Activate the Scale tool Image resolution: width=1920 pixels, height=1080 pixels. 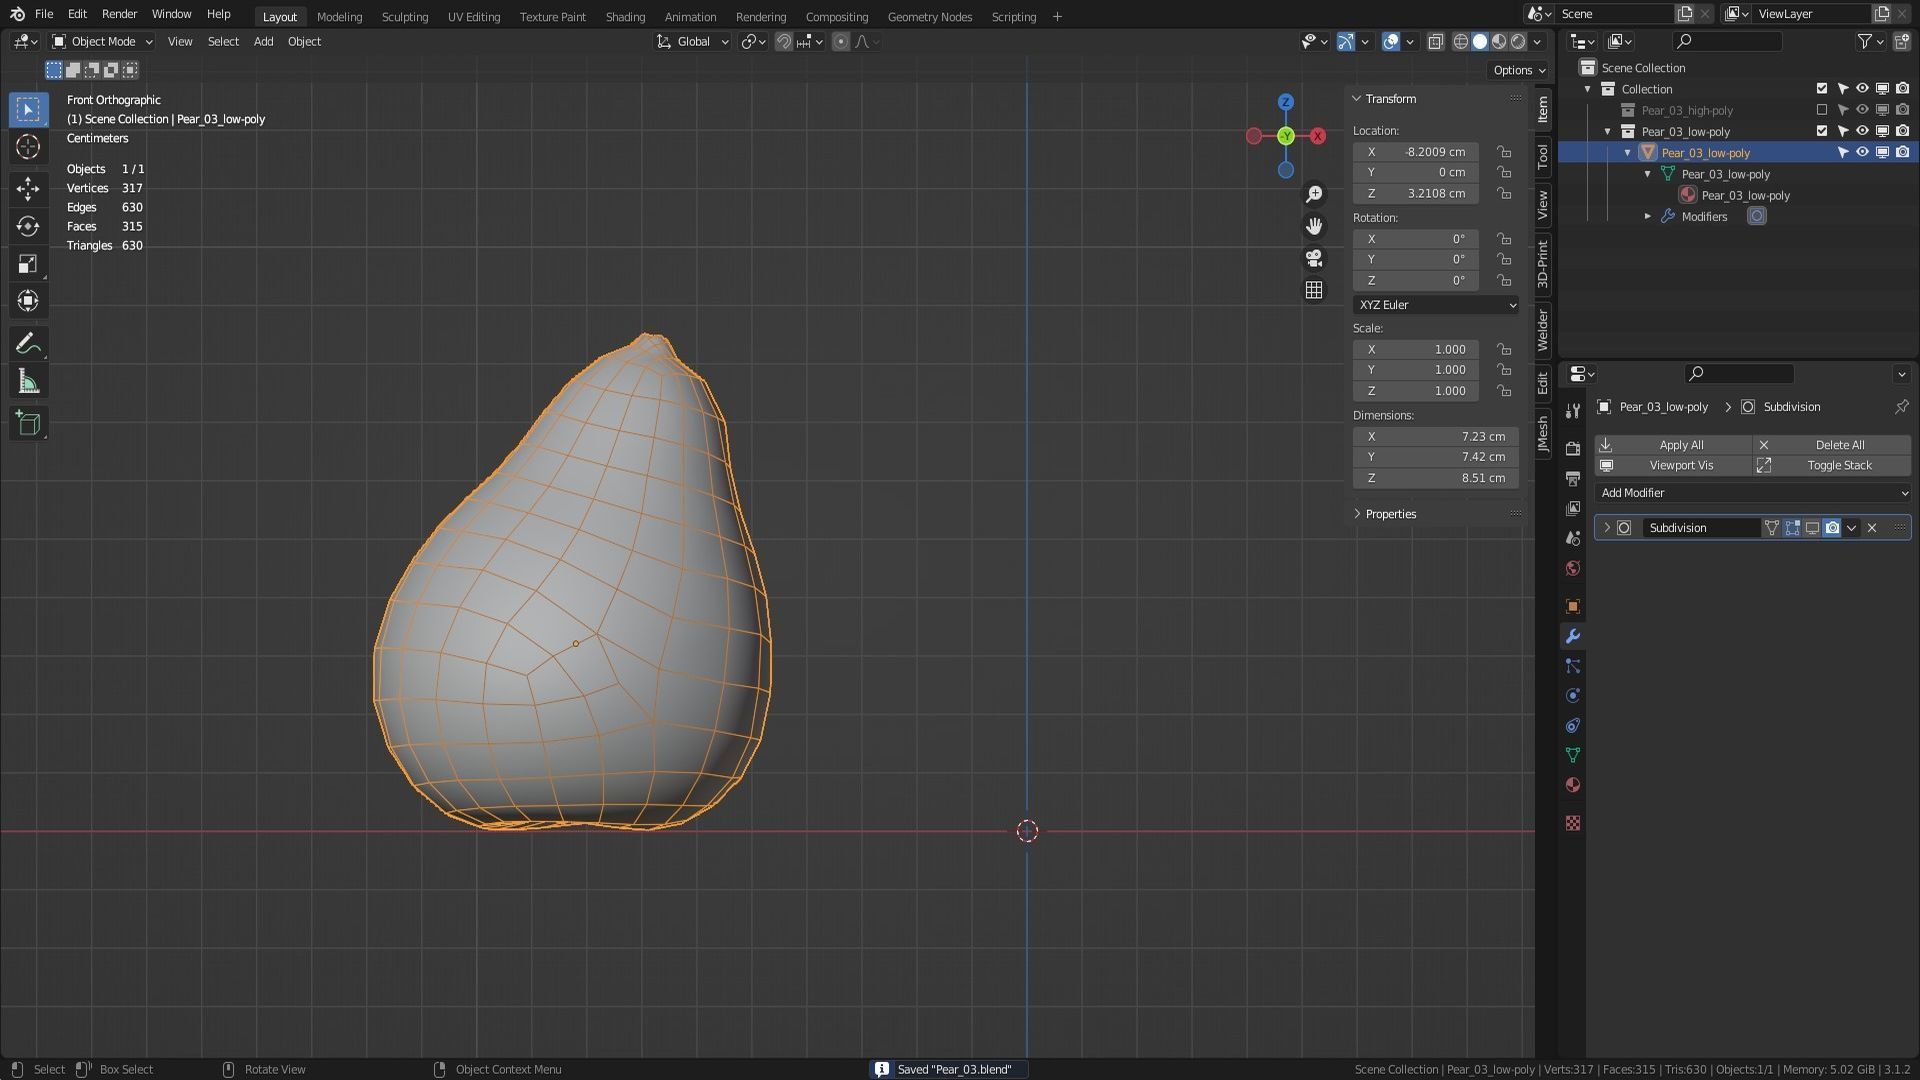click(28, 264)
